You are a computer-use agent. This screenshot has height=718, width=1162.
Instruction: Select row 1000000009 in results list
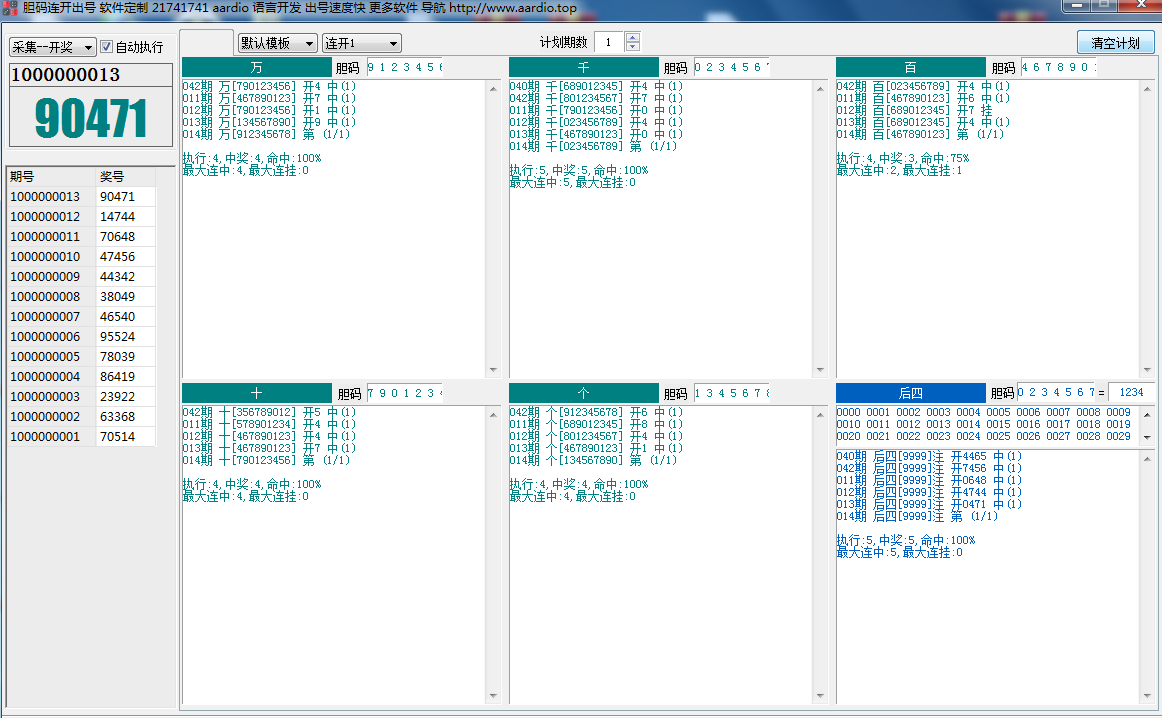point(82,276)
